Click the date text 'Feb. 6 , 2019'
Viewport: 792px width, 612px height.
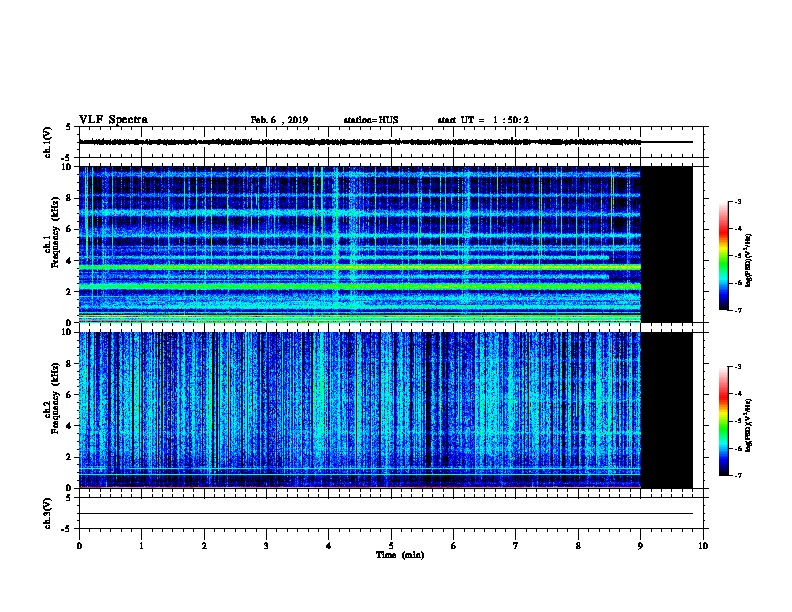279,120
